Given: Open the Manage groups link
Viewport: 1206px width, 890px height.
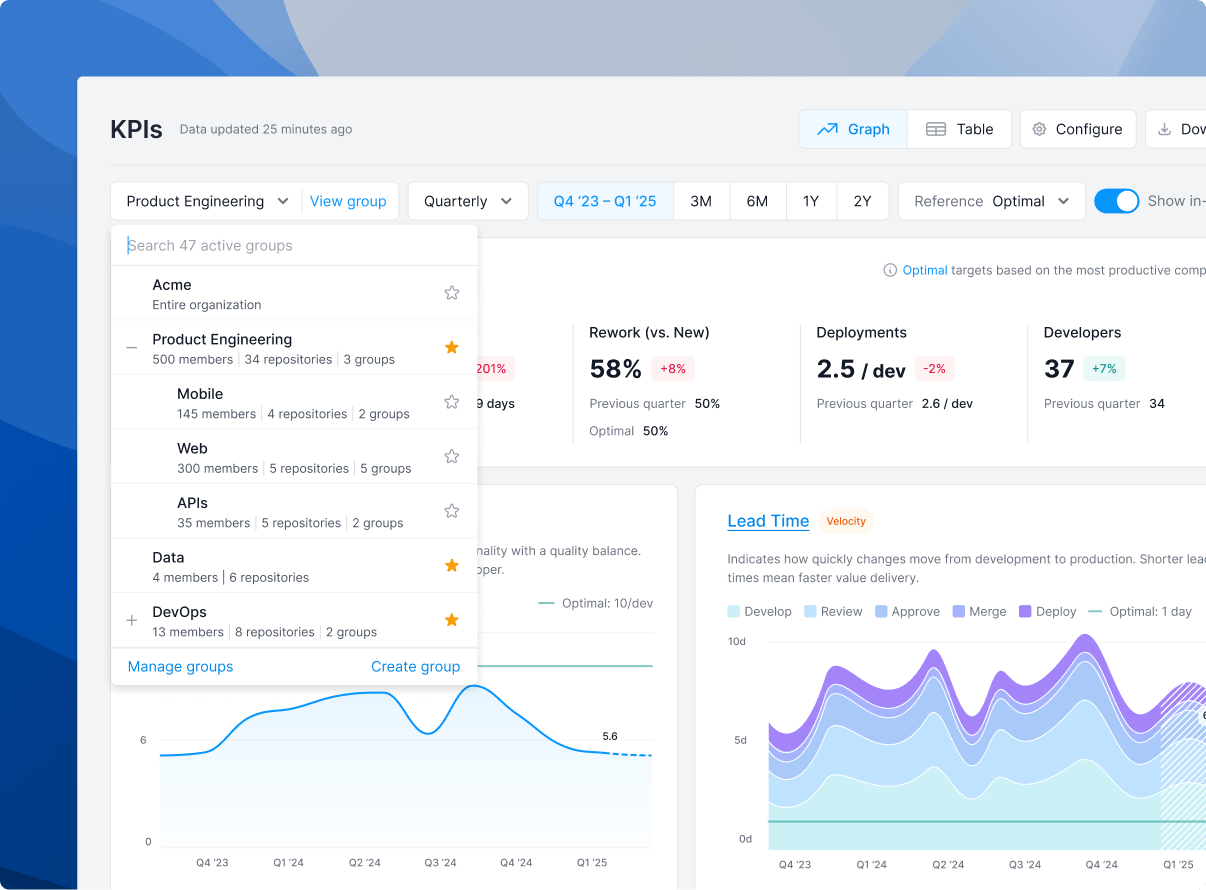Looking at the screenshot, I should 180,666.
